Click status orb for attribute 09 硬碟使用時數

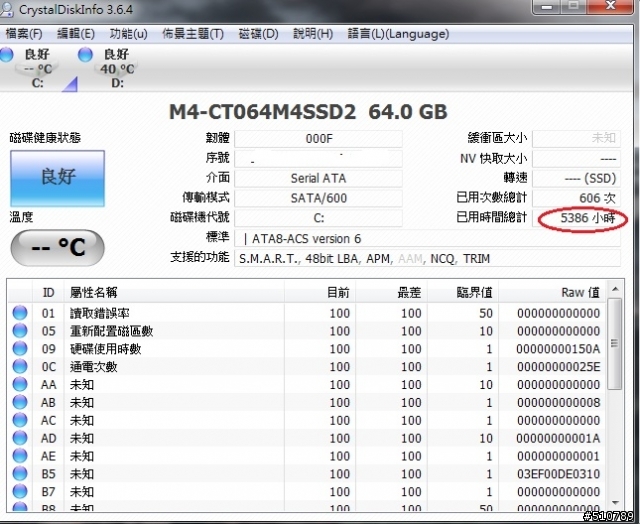[20, 349]
